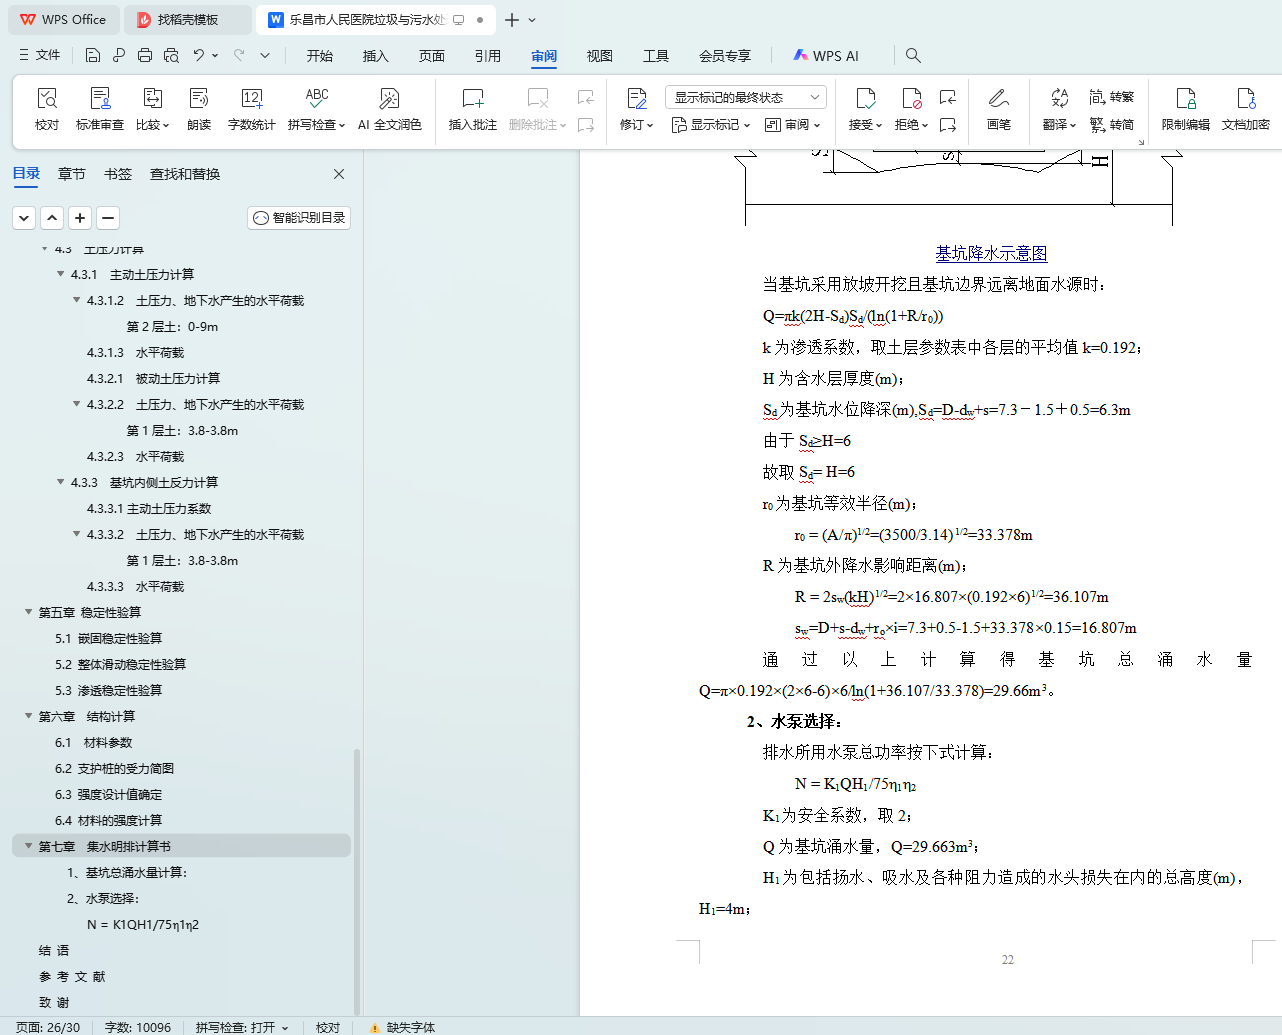Screen dimensions: 1282x1035
Task: Go to outline item 5.3 渗透稳定性验算
Action: coord(108,690)
